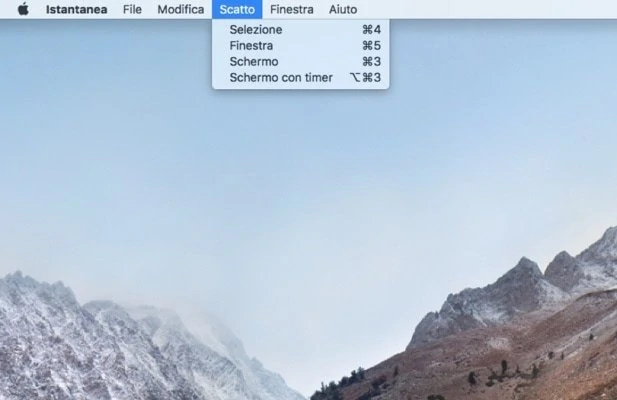Choose Selezione from the Scatto menu

tap(301, 29)
